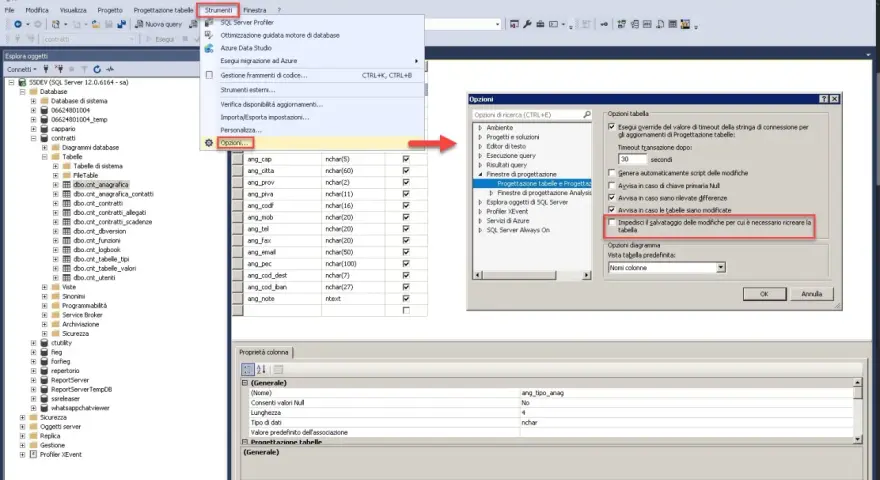Click the save all disks icon in toolbar
Viewport: 880px width, 480px height.
click(x=121, y=24)
